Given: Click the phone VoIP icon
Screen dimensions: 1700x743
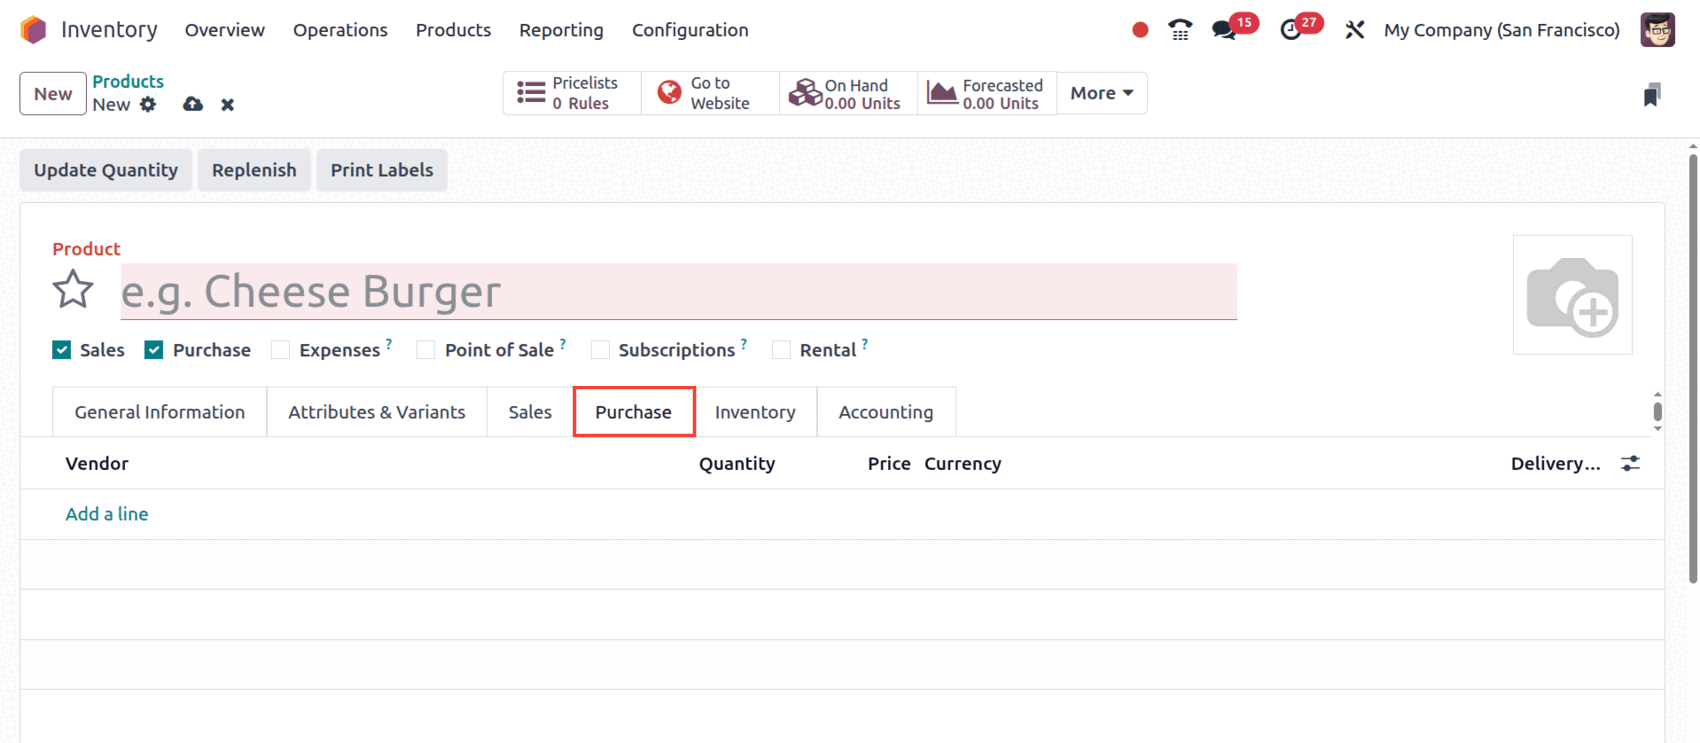Looking at the screenshot, I should [x=1180, y=30].
